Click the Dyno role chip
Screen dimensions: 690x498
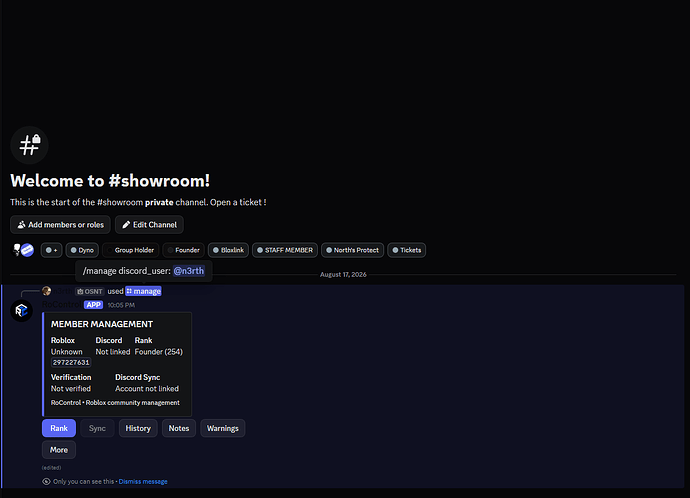82,250
